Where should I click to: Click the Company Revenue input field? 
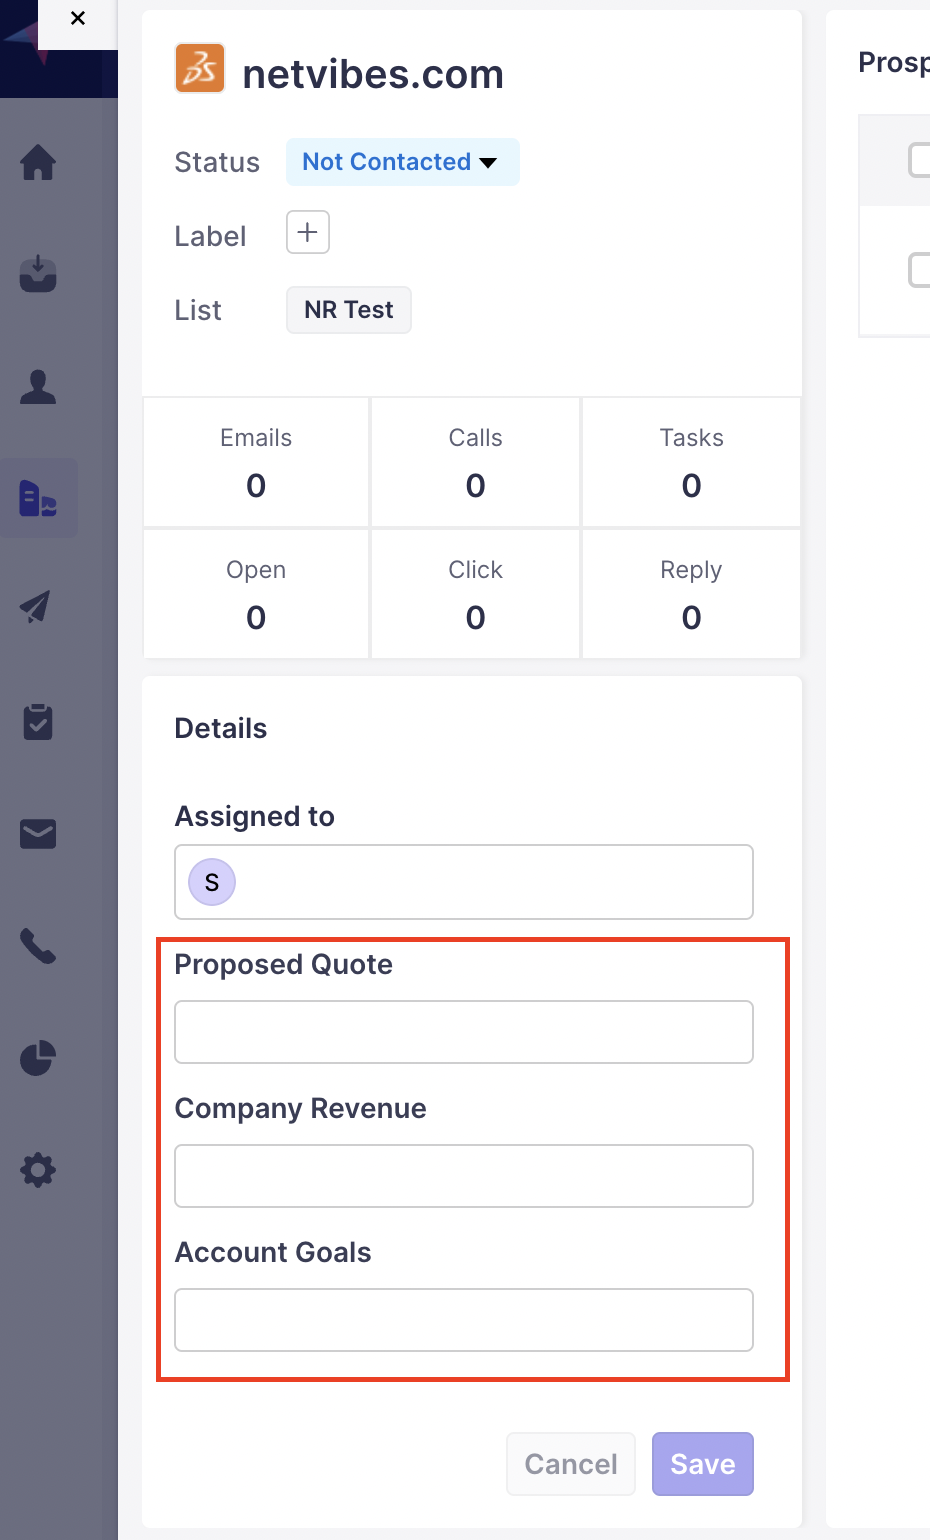point(464,1176)
